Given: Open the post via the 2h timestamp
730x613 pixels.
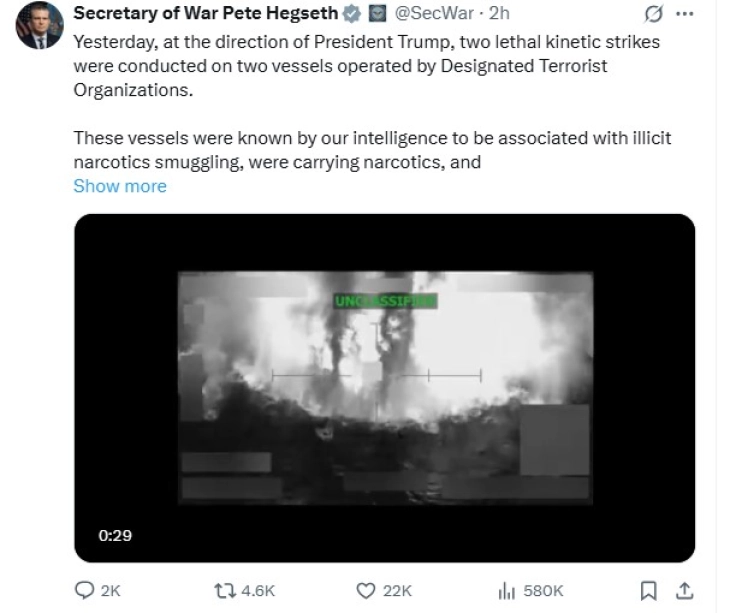Looking at the screenshot, I should pos(498,14).
